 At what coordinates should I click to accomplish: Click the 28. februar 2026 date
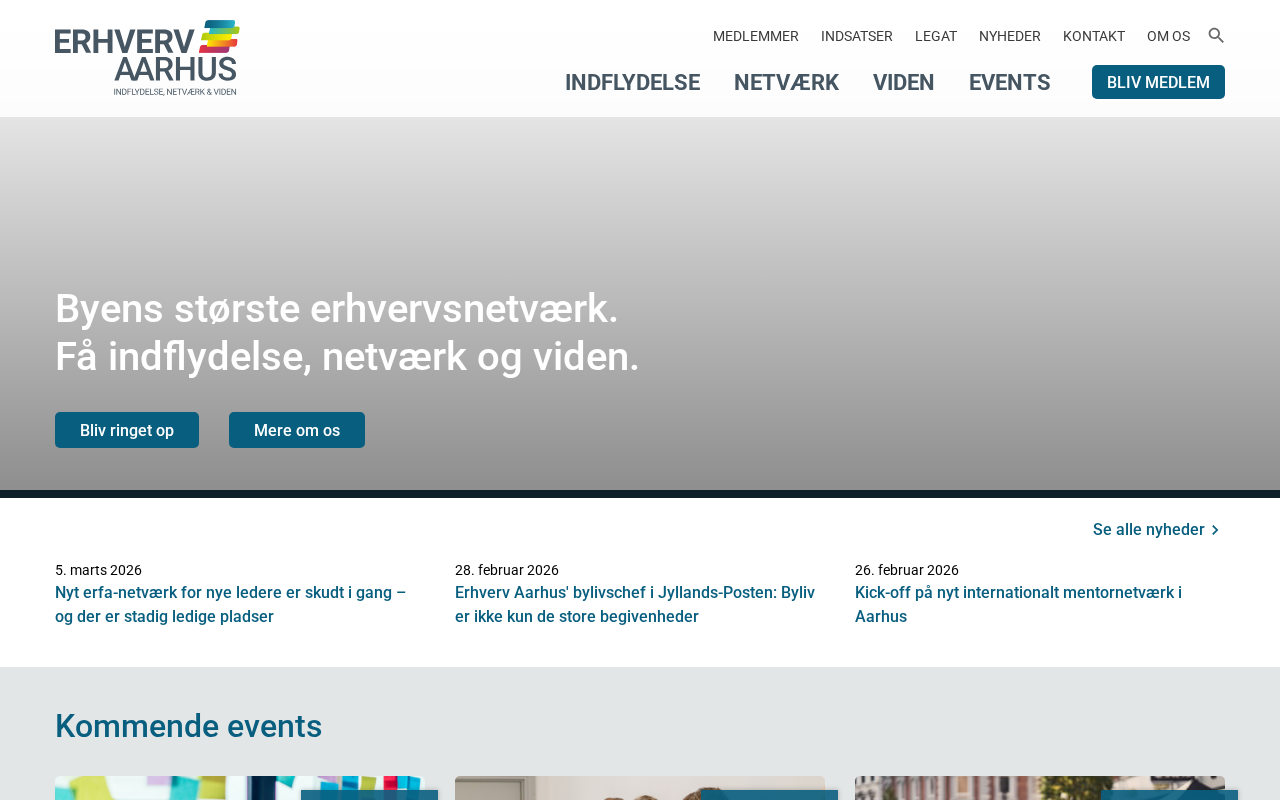click(507, 570)
